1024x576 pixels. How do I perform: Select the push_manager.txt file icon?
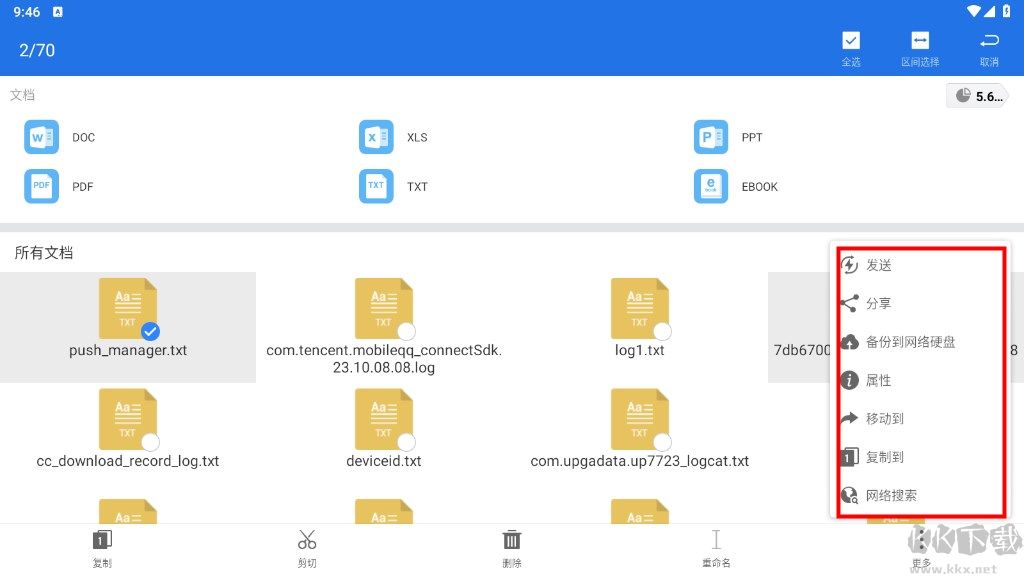pyautogui.click(x=128, y=308)
